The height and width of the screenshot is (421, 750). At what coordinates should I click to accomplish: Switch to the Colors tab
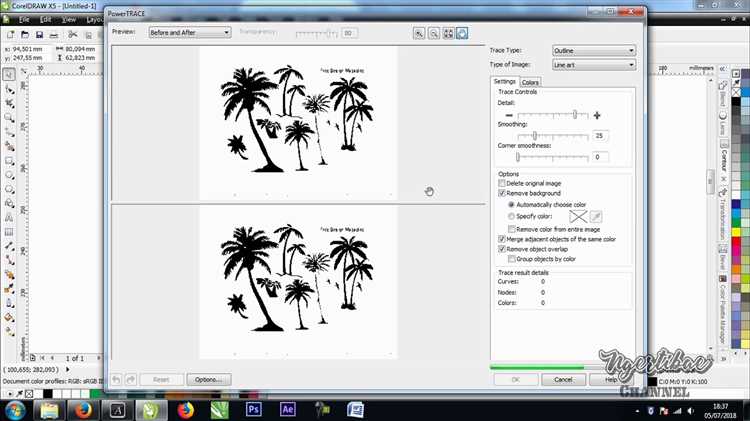[x=530, y=82]
